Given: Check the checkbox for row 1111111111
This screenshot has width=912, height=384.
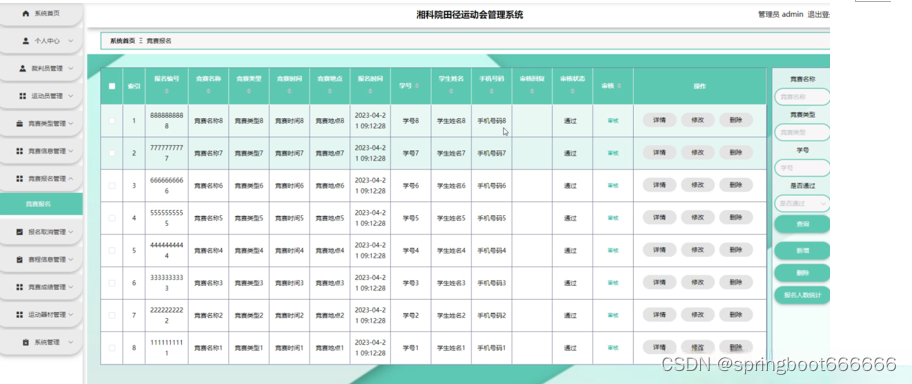Looking at the screenshot, I should coord(112,348).
